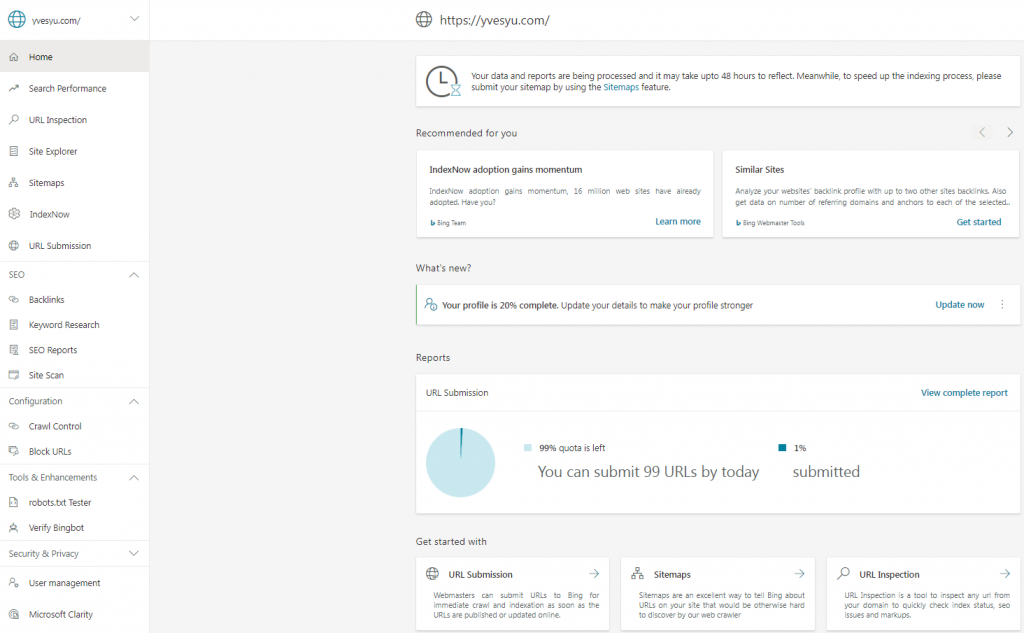Viewport: 1024px width, 633px height.
Task: Click the Microsoft Clarity icon
Action: [x=14, y=614]
